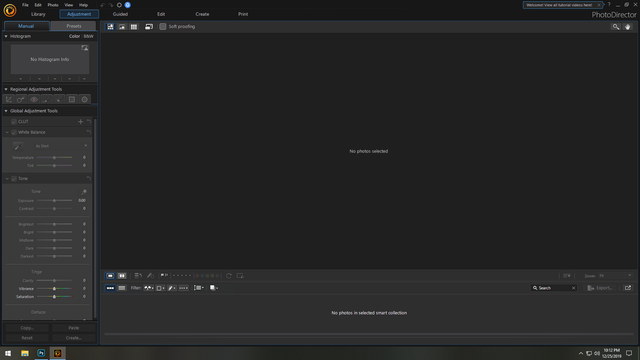Click the histogram image source icon
Image resolution: width=640 pixels, height=360 pixels.
click(x=84, y=48)
